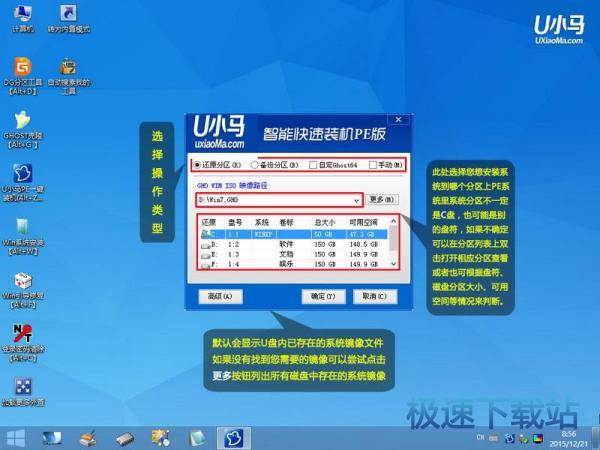This screenshot has height=450, width=600.
Task: Sort by the disk number column header
Action: tap(235, 222)
